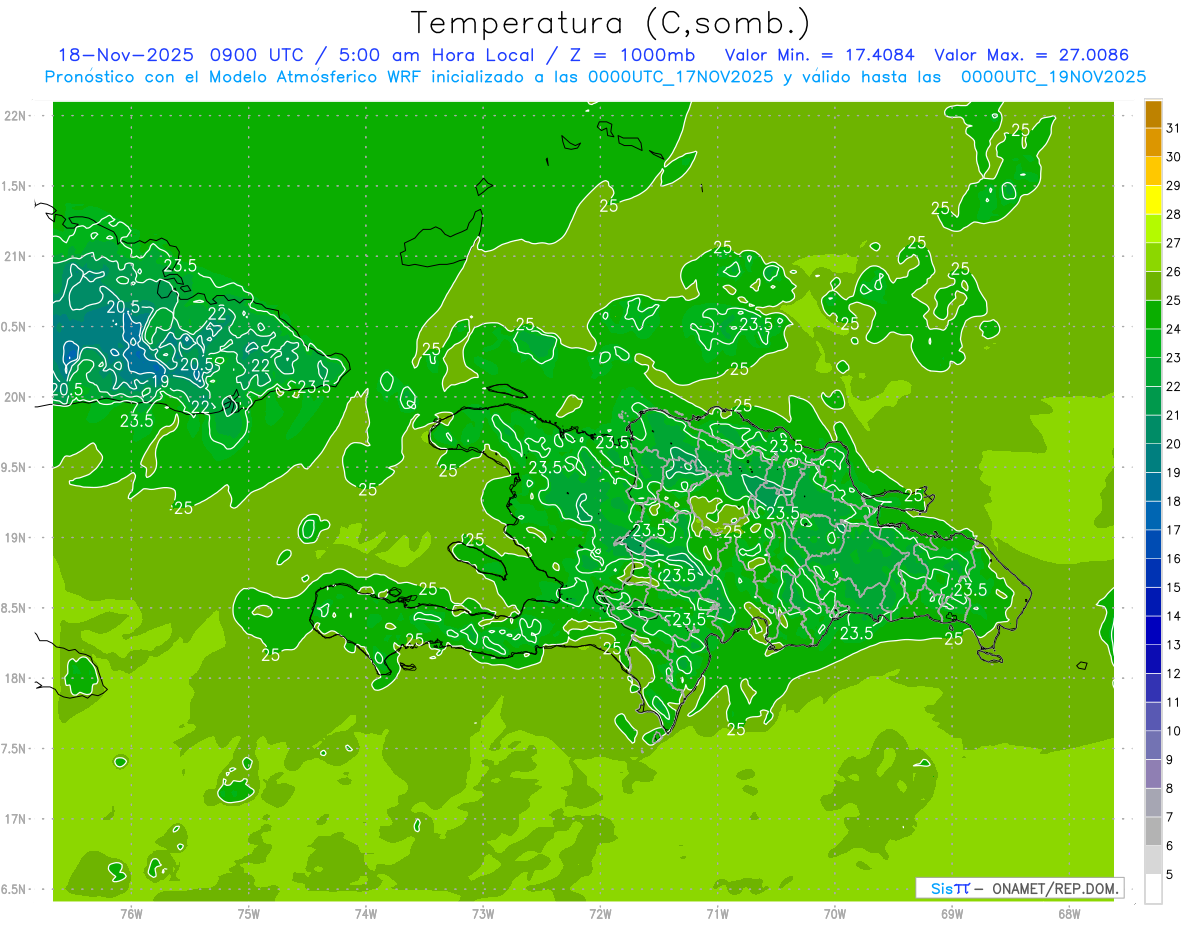Click the "18N" latitude axis label
Screen dimensions: 1200x927
pyautogui.click(x=14, y=678)
